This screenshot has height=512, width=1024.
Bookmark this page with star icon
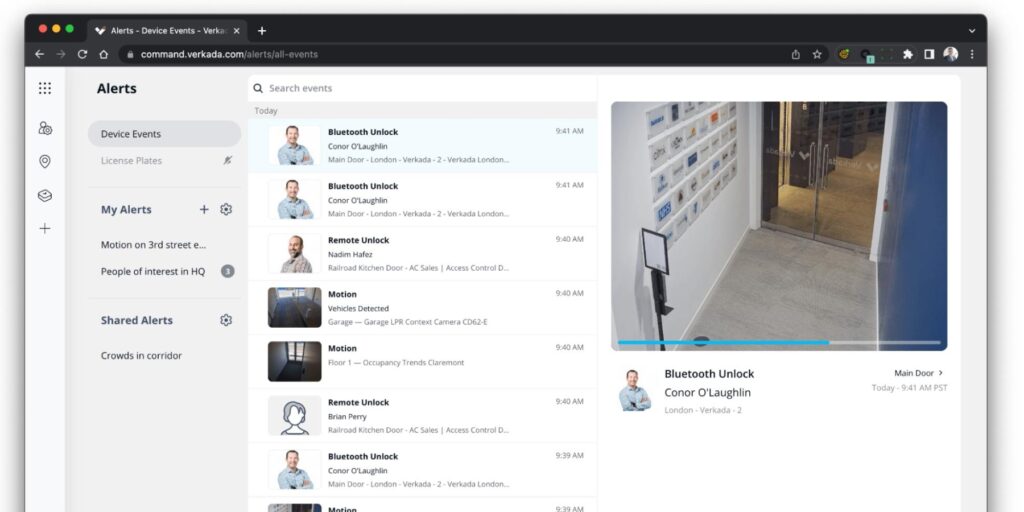click(x=817, y=54)
